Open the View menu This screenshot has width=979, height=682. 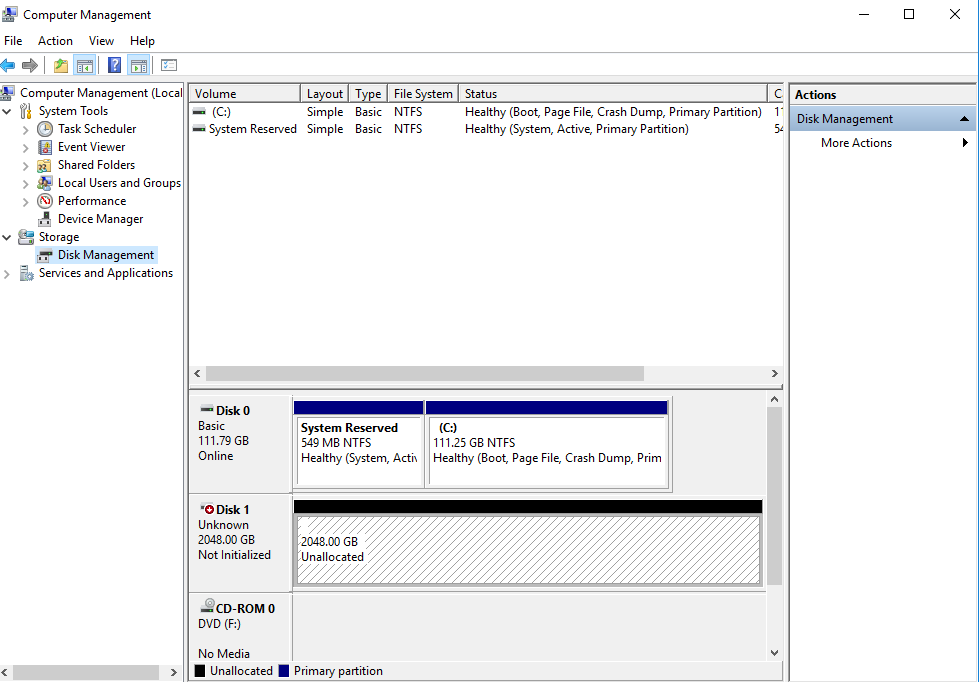(101, 41)
